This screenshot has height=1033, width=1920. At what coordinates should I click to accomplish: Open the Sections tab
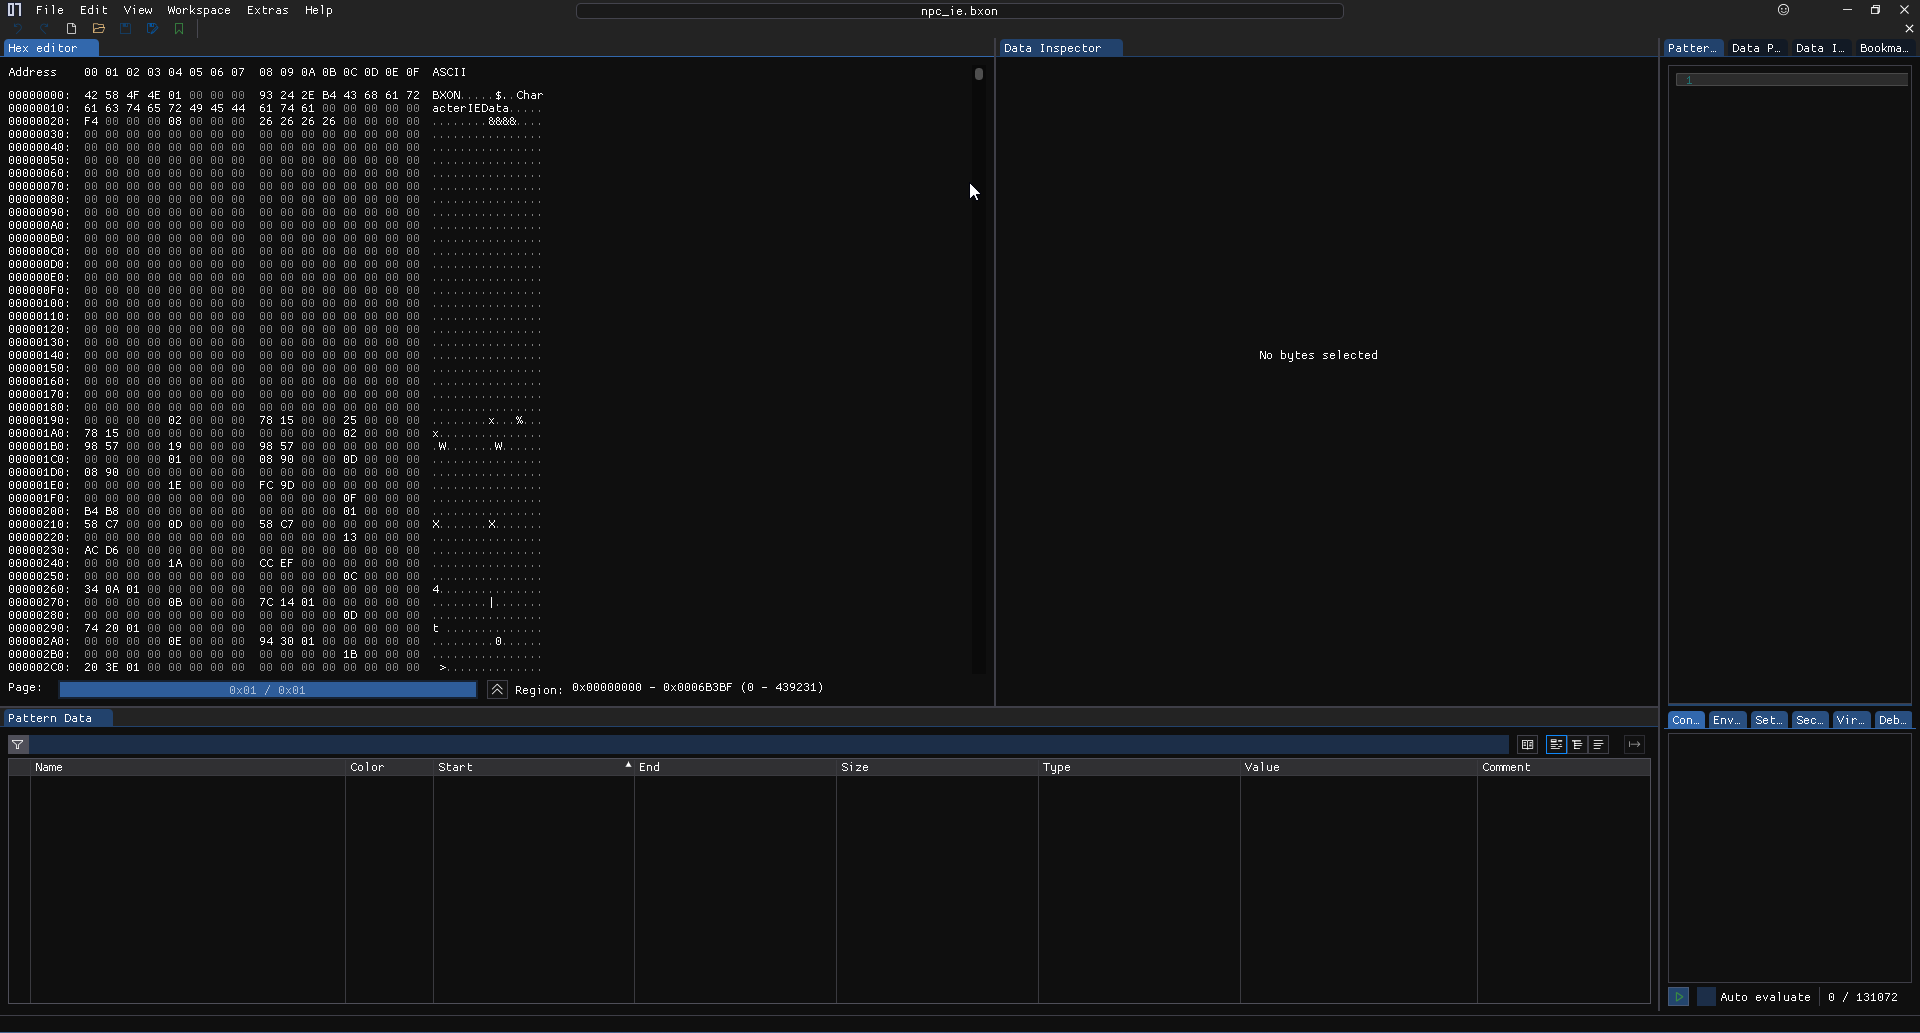[1810, 720]
